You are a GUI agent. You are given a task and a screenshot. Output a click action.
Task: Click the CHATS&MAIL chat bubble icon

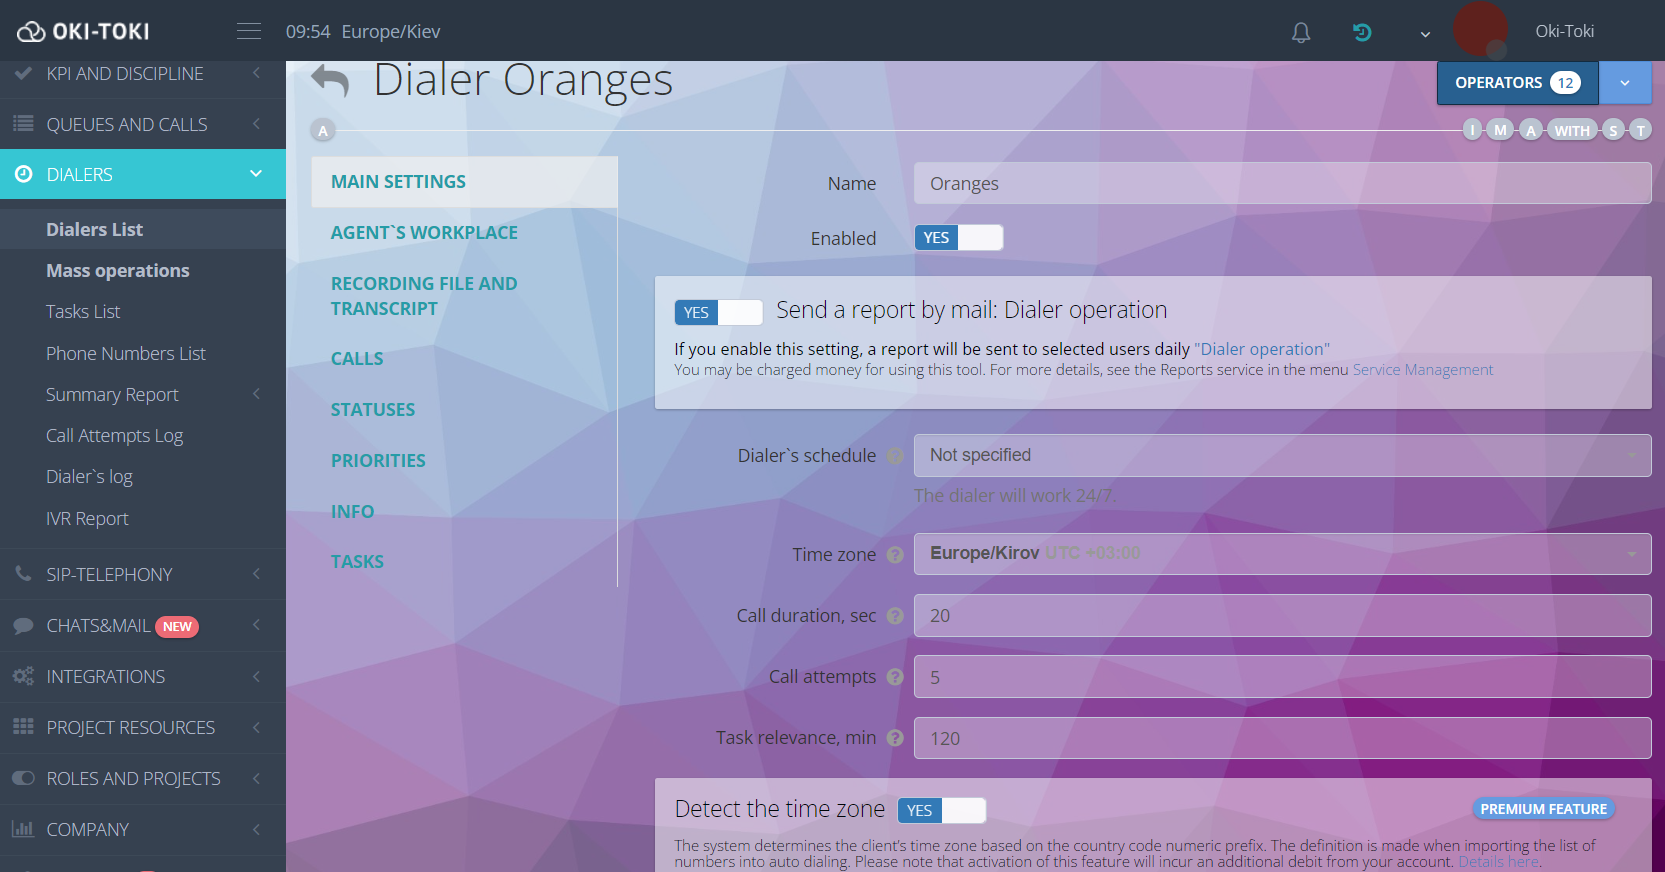pos(23,626)
